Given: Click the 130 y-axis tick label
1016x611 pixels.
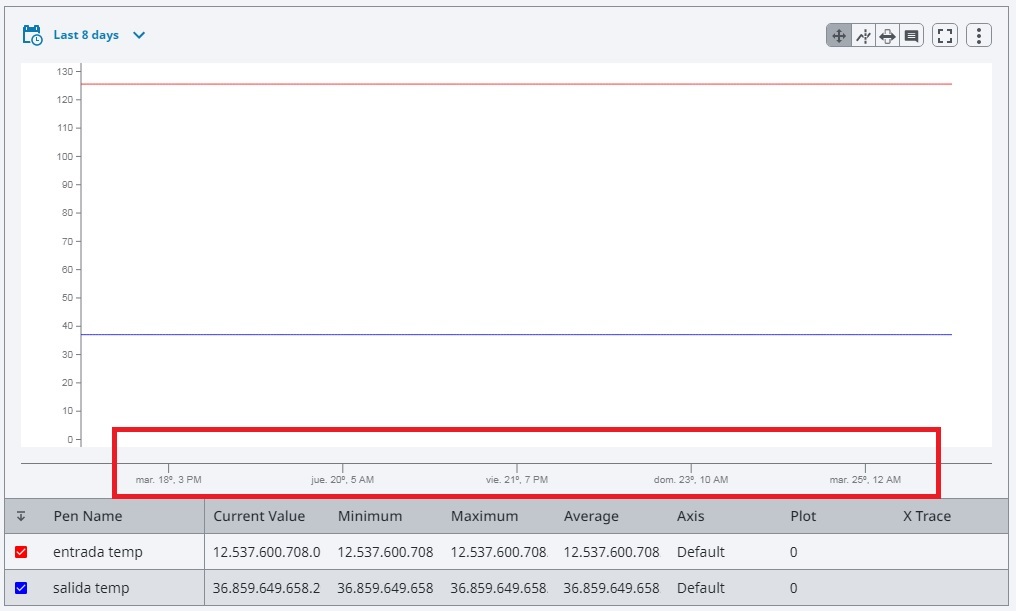Looking at the screenshot, I should coord(65,71).
